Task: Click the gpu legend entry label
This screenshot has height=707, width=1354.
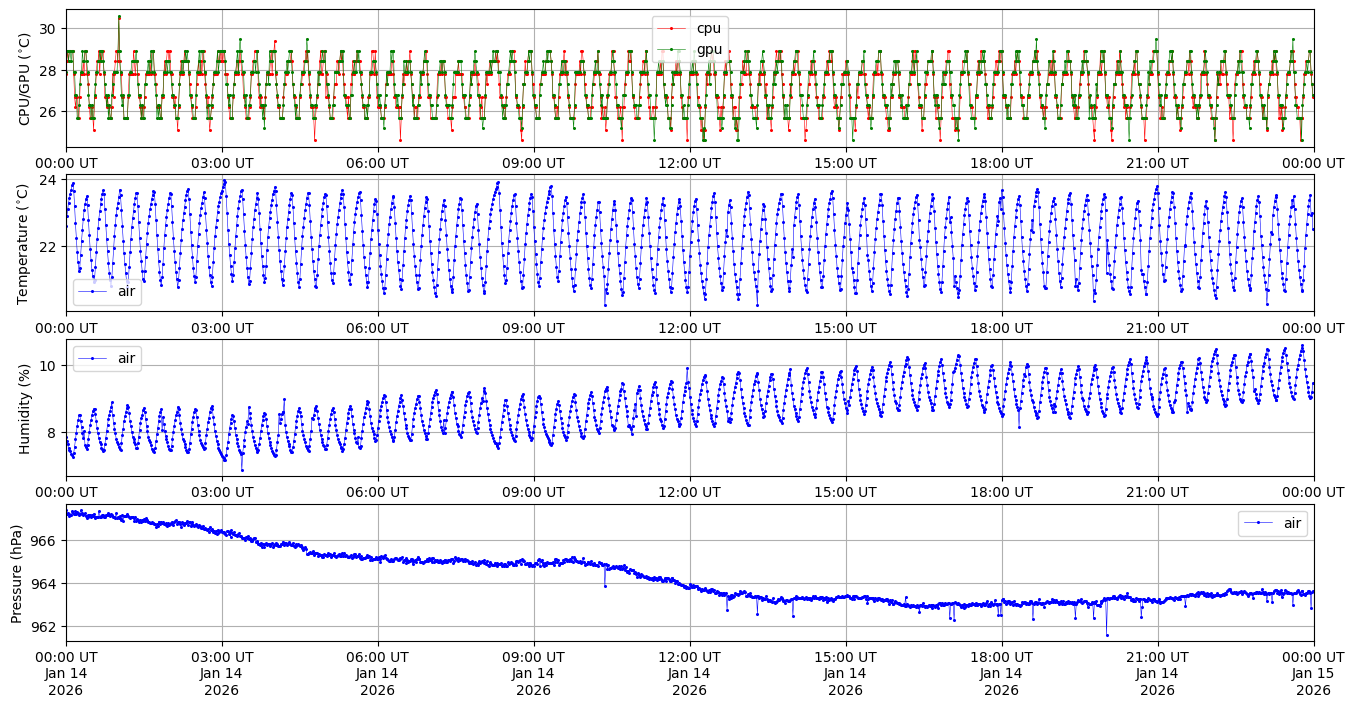Action: pos(709,49)
